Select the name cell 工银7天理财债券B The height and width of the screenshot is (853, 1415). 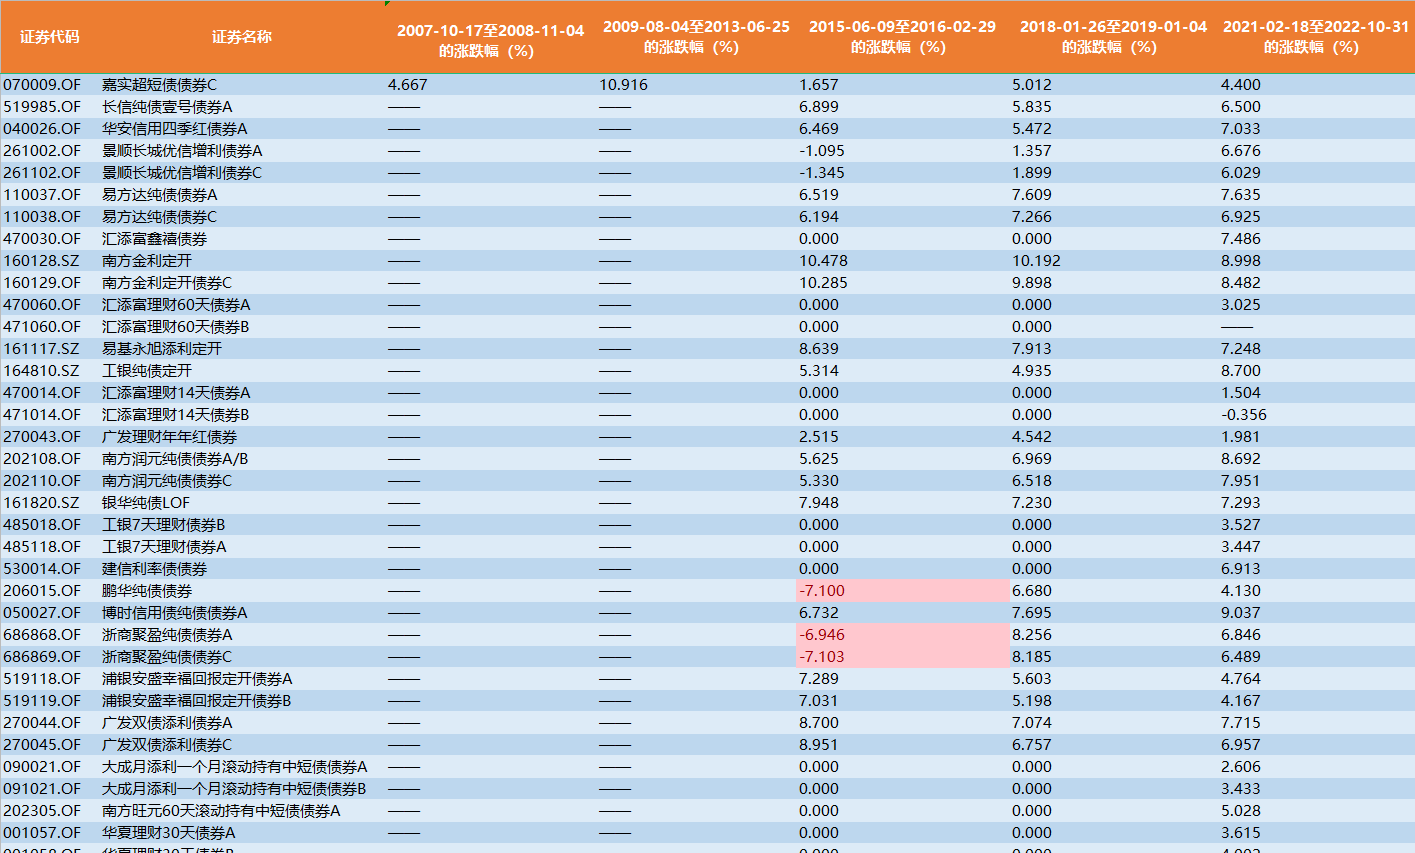coord(164,525)
